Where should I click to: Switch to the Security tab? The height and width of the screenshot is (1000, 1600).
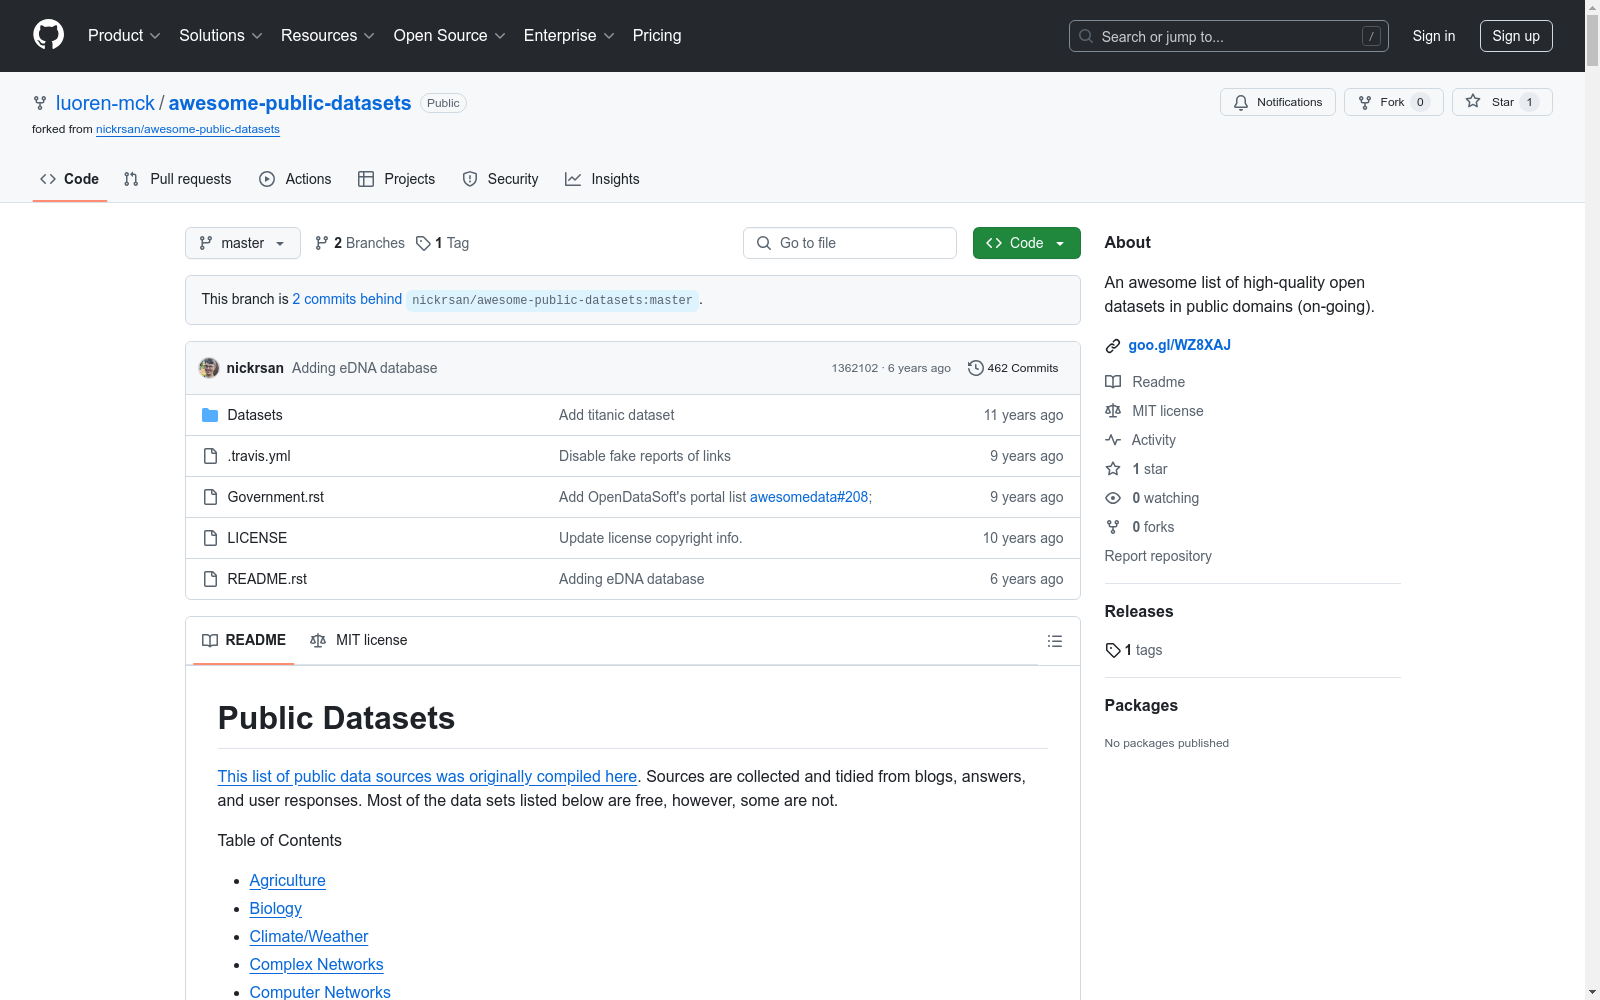(501, 179)
